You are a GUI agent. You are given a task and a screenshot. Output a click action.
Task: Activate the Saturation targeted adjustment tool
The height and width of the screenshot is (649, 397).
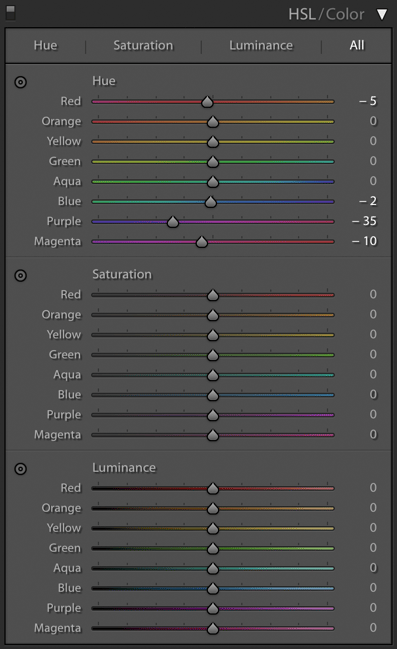point(20,275)
